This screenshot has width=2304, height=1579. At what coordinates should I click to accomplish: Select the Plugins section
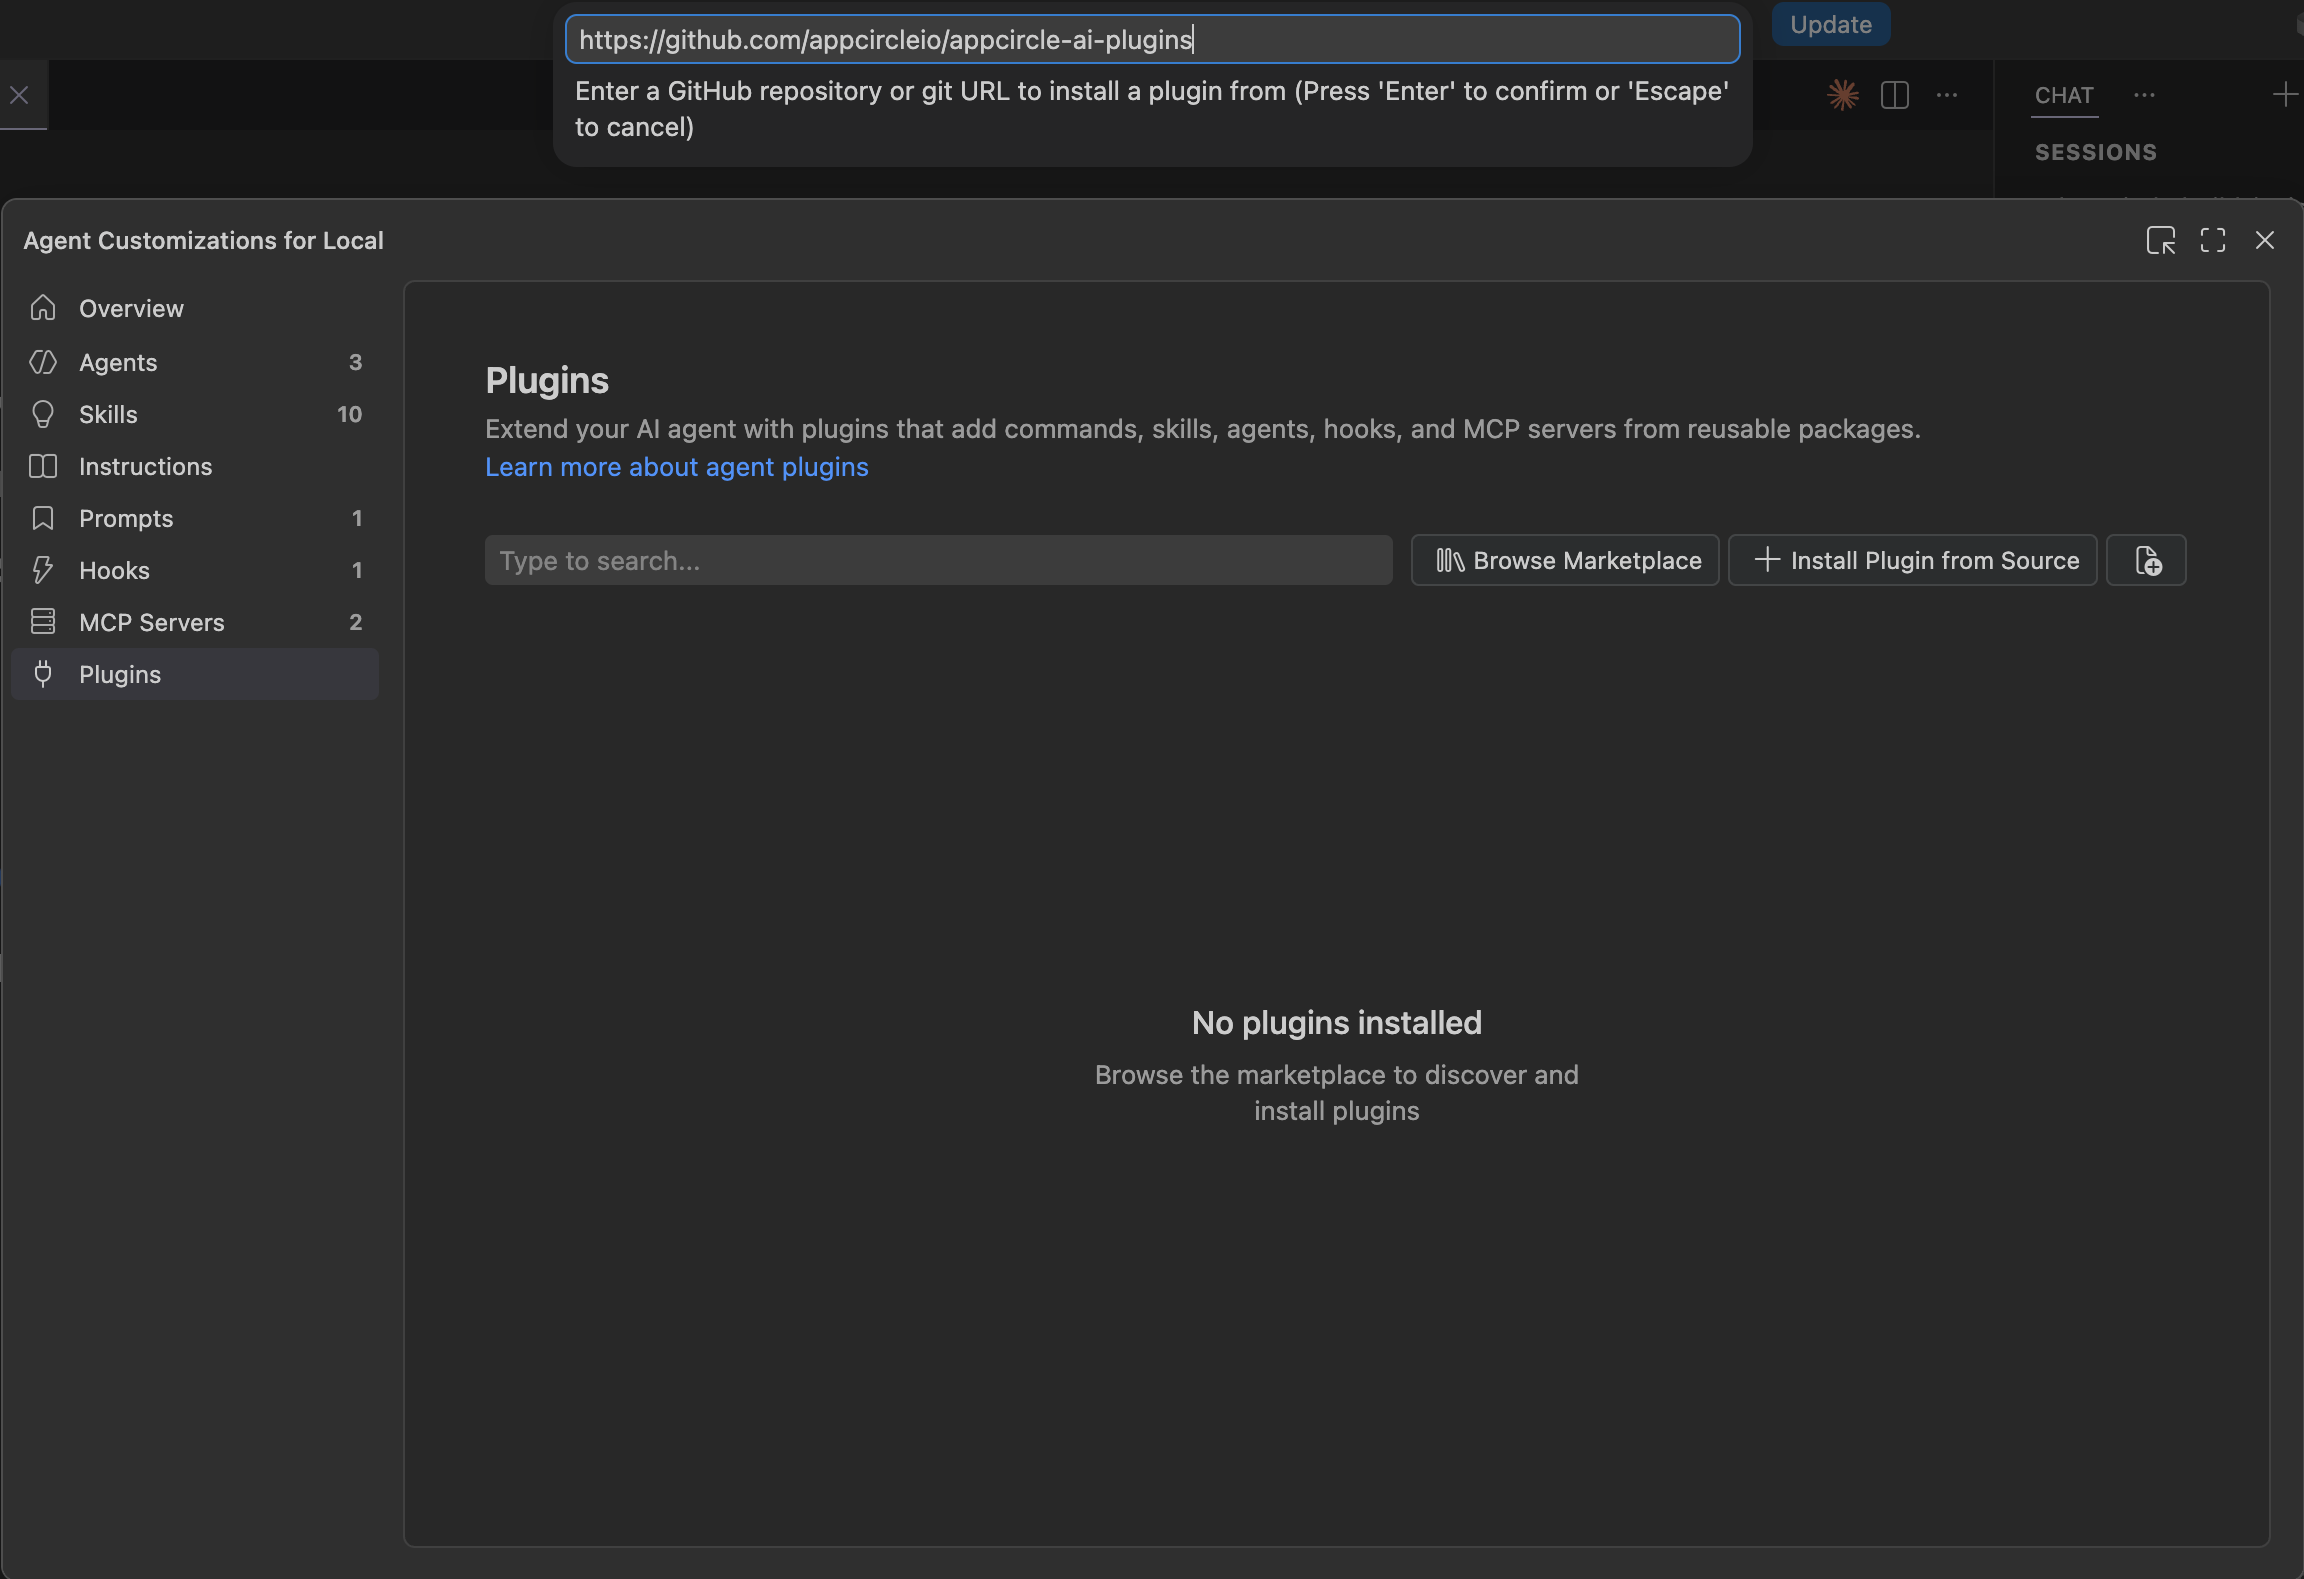click(x=195, y=674)
